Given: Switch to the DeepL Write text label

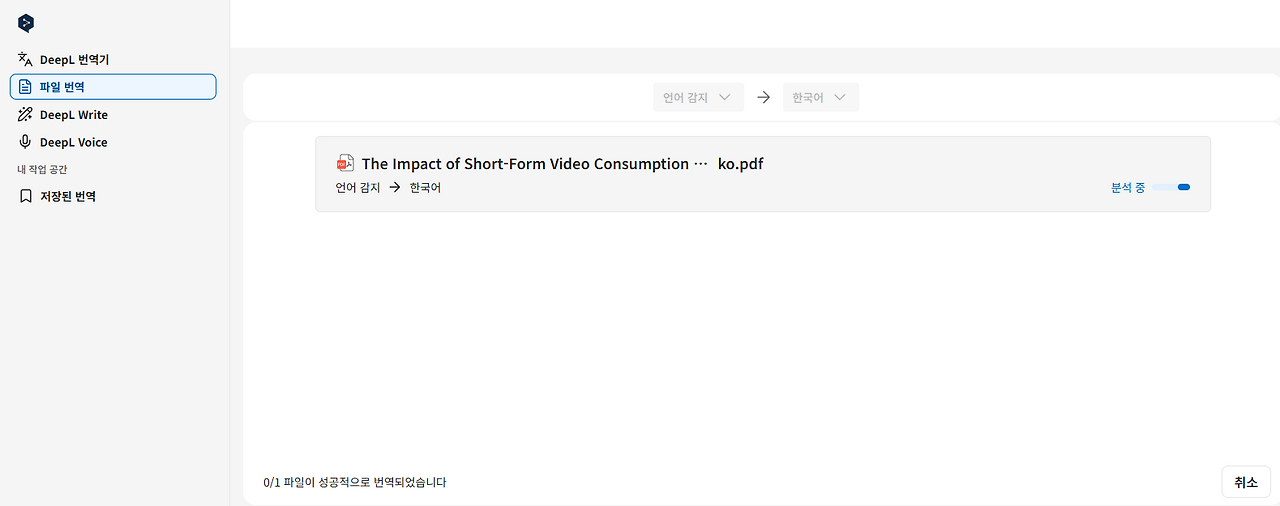Looking at the screenshot, I should pyautogui.click(x=74, y=115).
